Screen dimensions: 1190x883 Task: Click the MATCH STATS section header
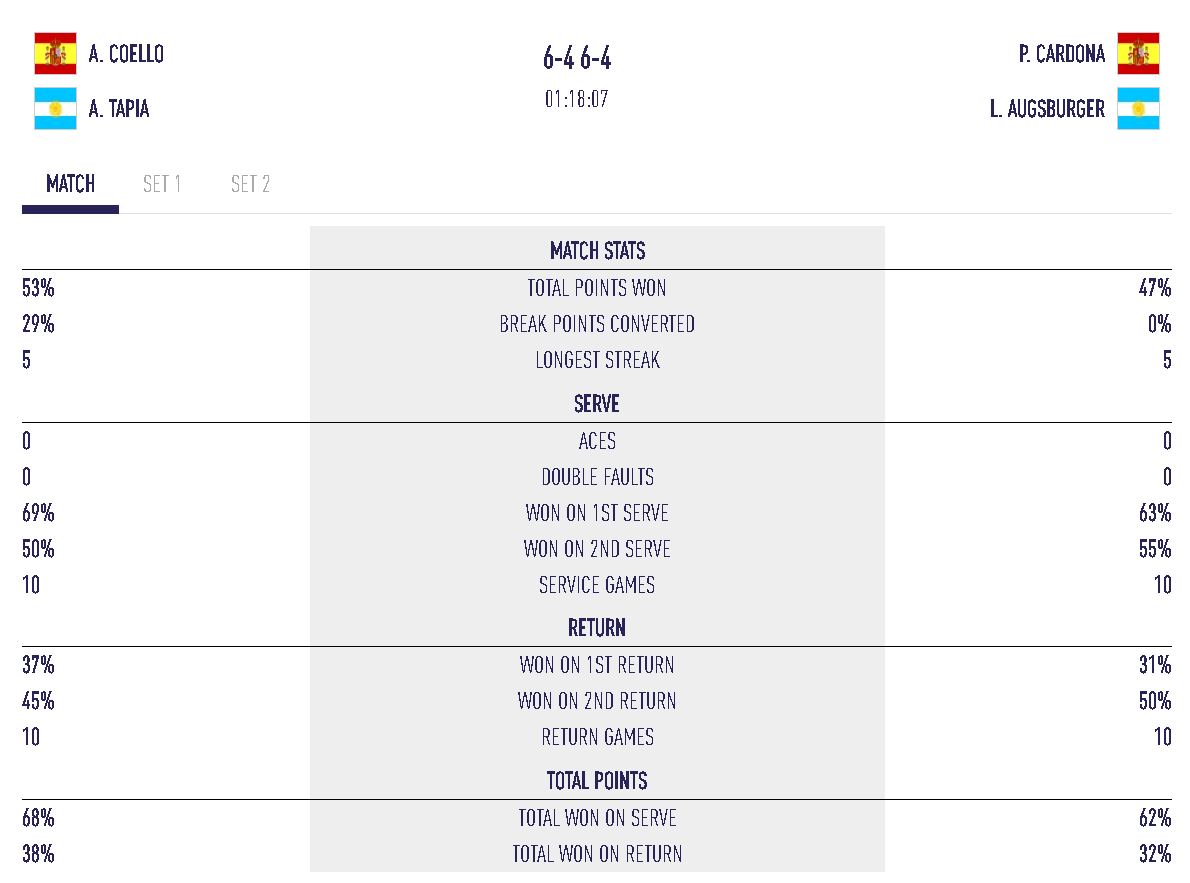tap(597, 251)
